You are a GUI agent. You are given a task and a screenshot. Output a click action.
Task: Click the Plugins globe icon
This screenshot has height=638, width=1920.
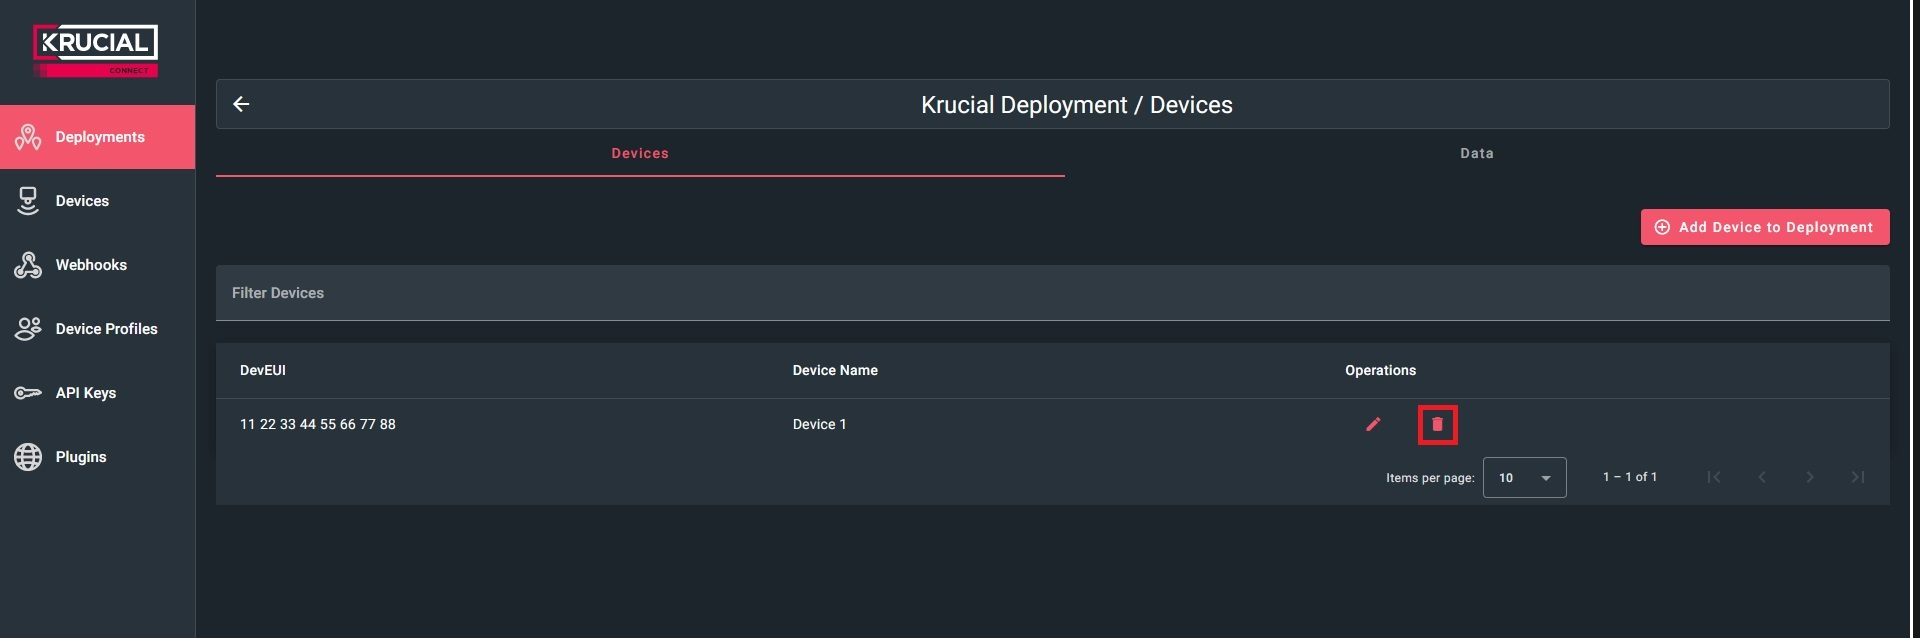tap(28, 457)
